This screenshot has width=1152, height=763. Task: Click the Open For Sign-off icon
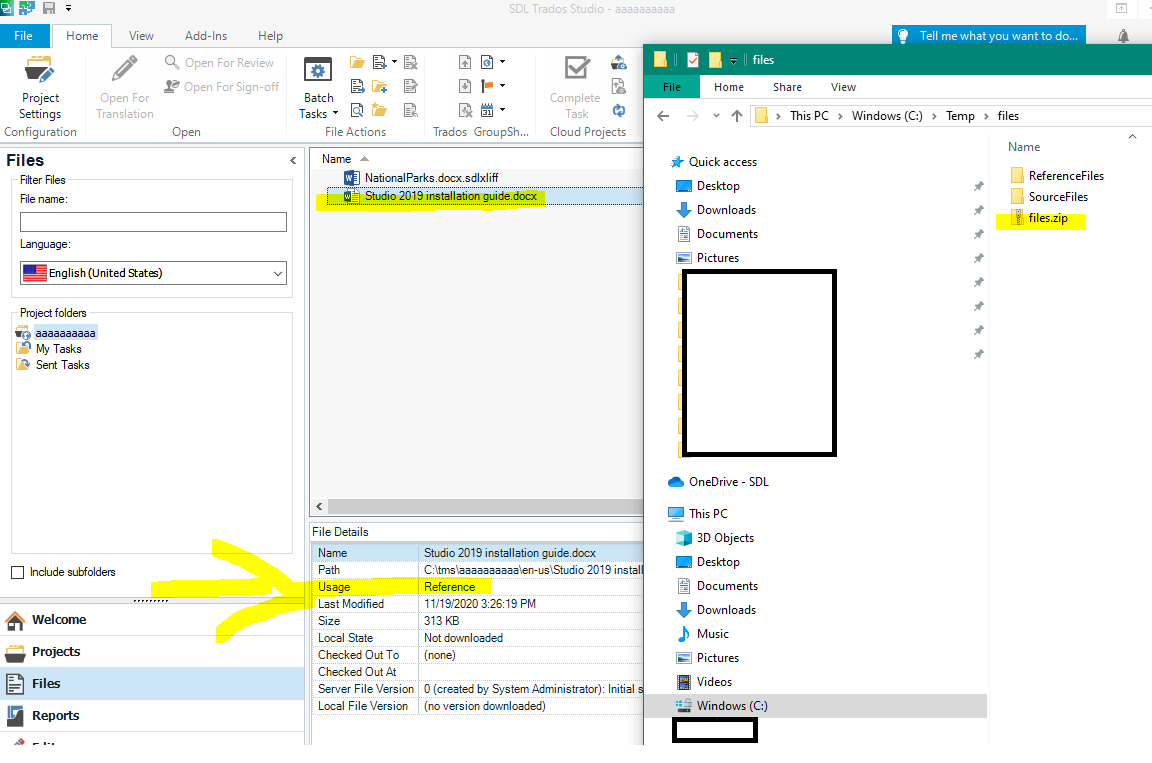[x=172, y=87]
